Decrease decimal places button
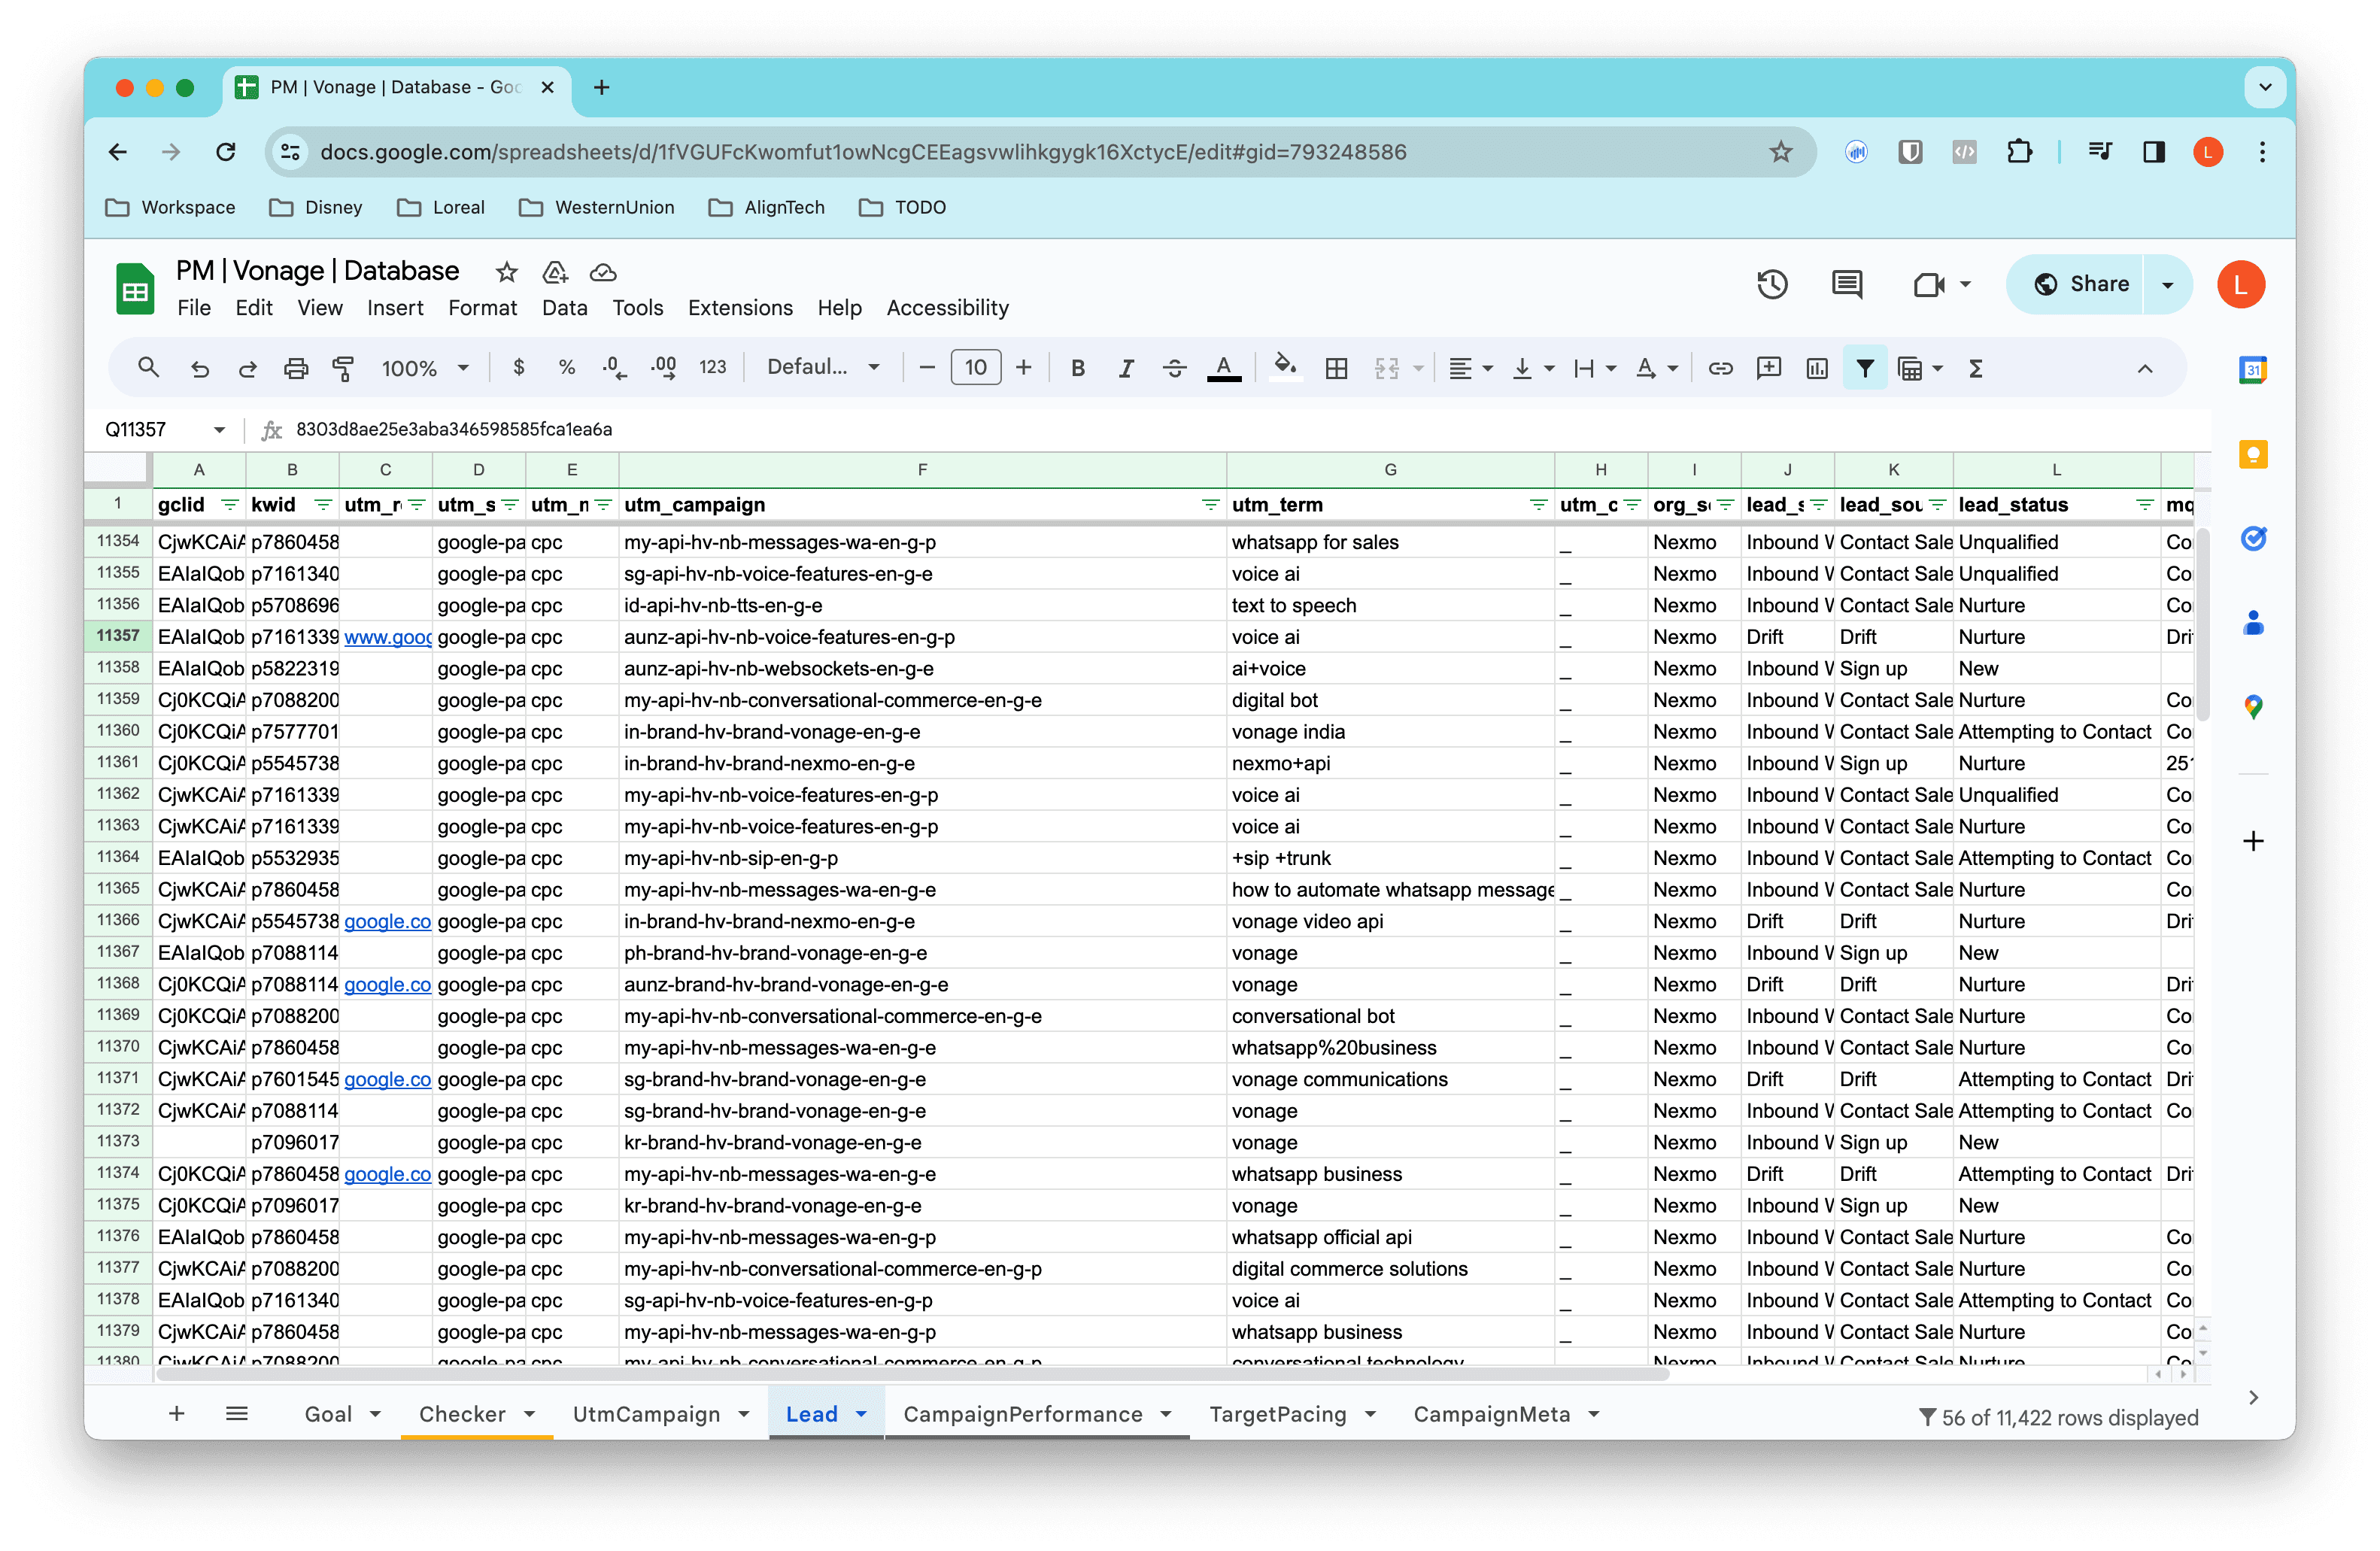 [615, 368]
